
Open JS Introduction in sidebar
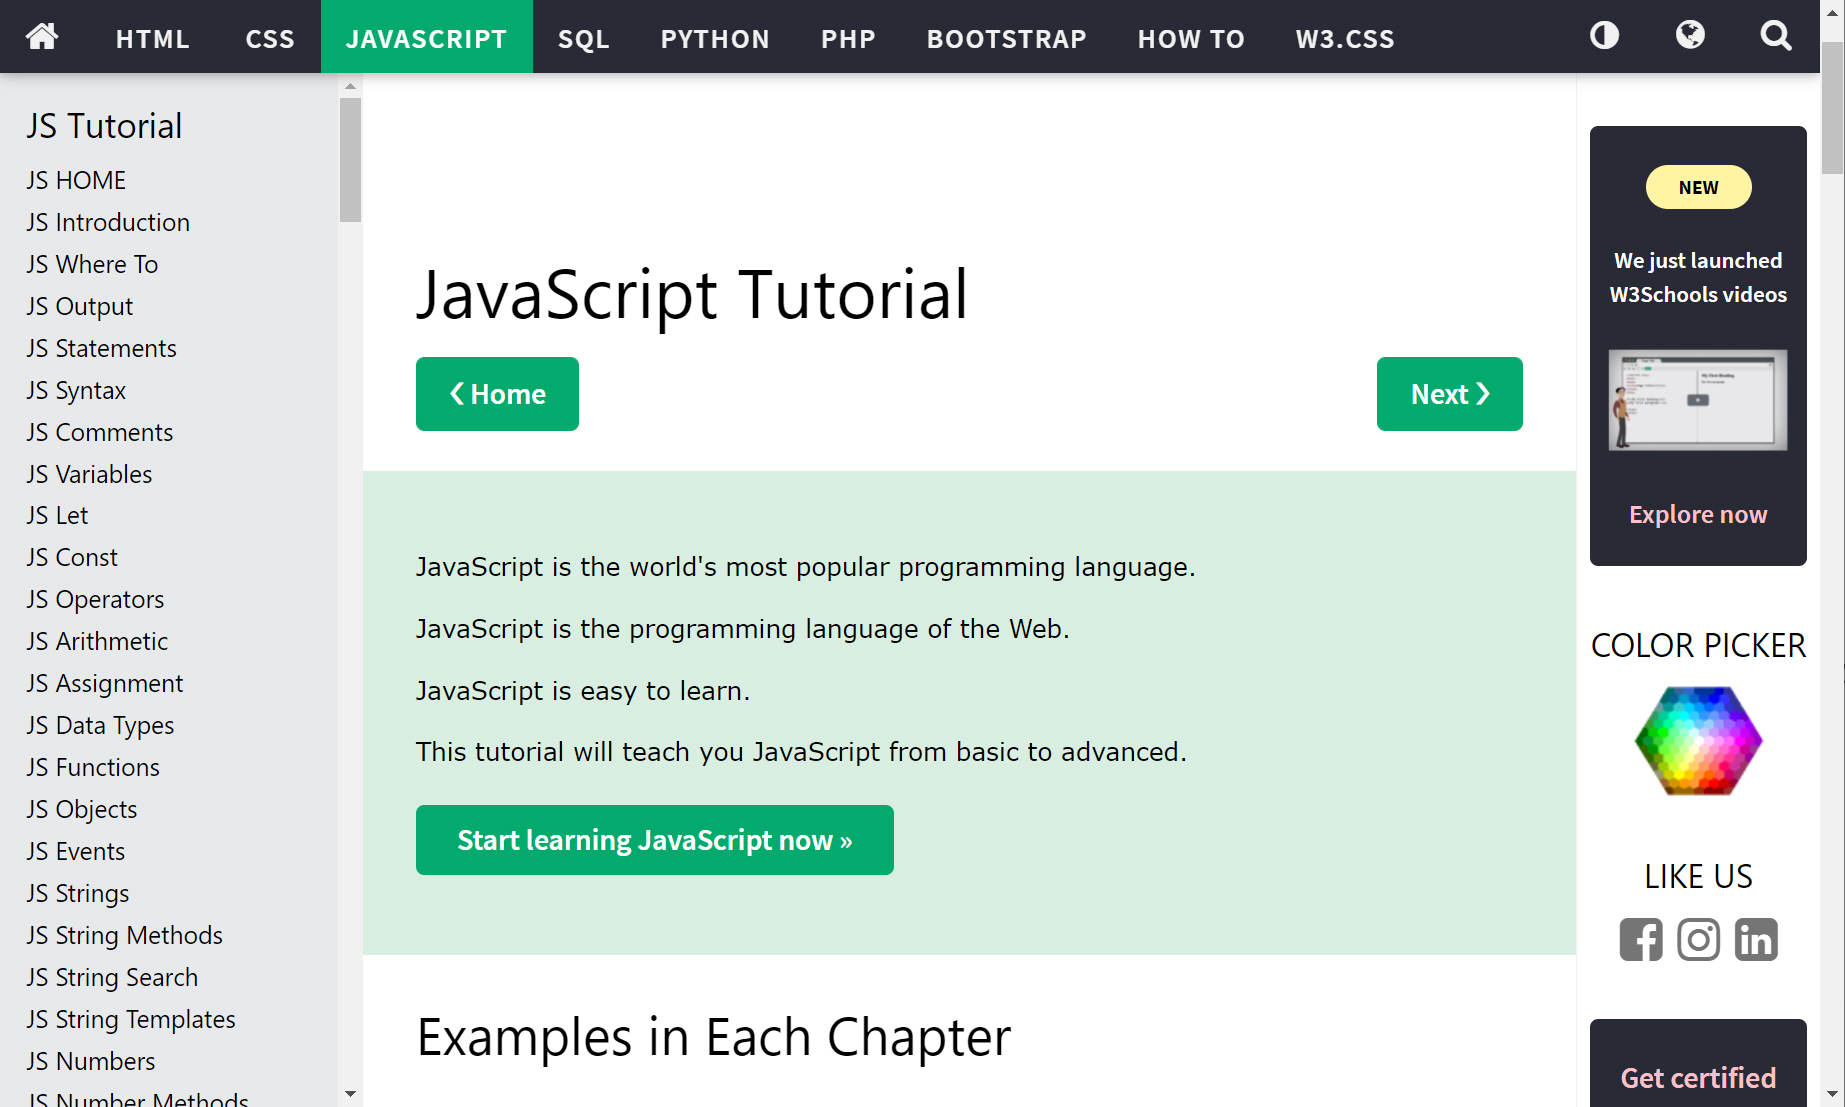point(108,222)
